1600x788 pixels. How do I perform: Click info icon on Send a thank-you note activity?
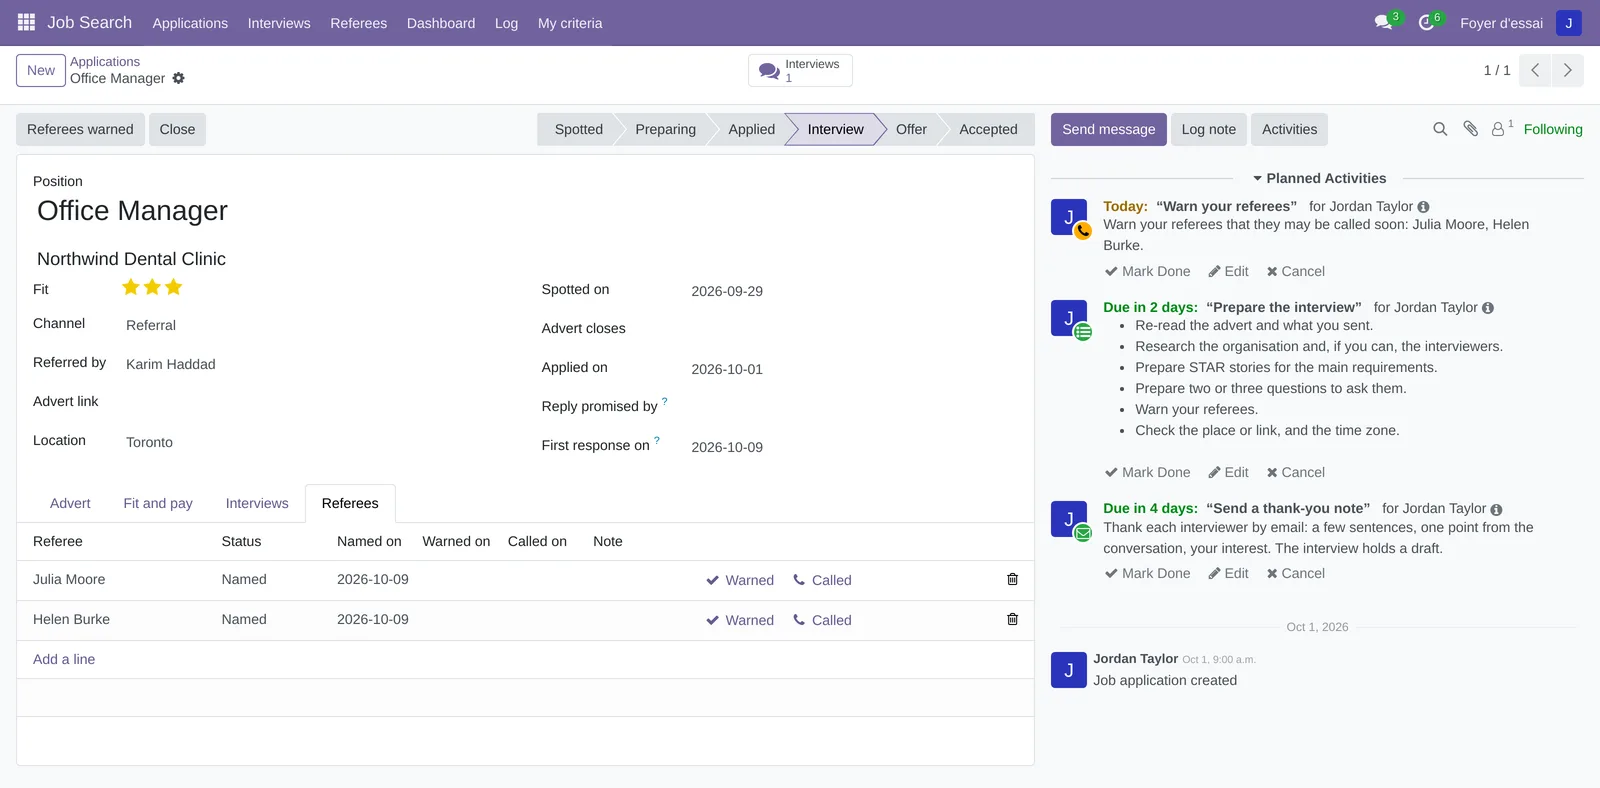(x=1496, y=509)
